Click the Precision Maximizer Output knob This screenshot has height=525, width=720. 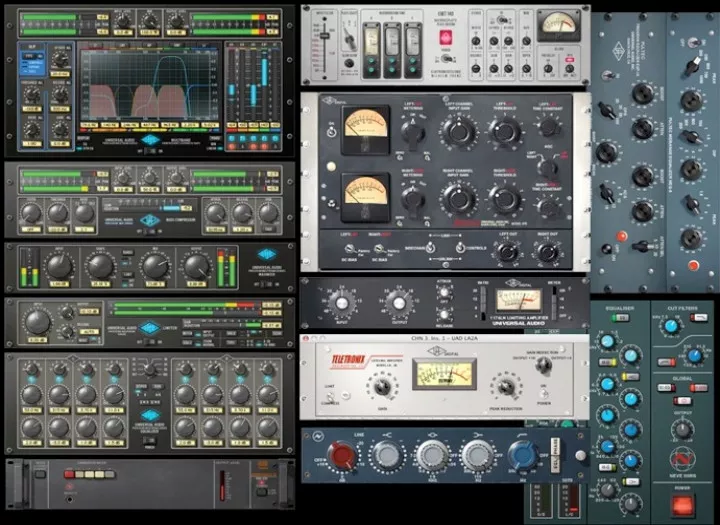(197, 266)
